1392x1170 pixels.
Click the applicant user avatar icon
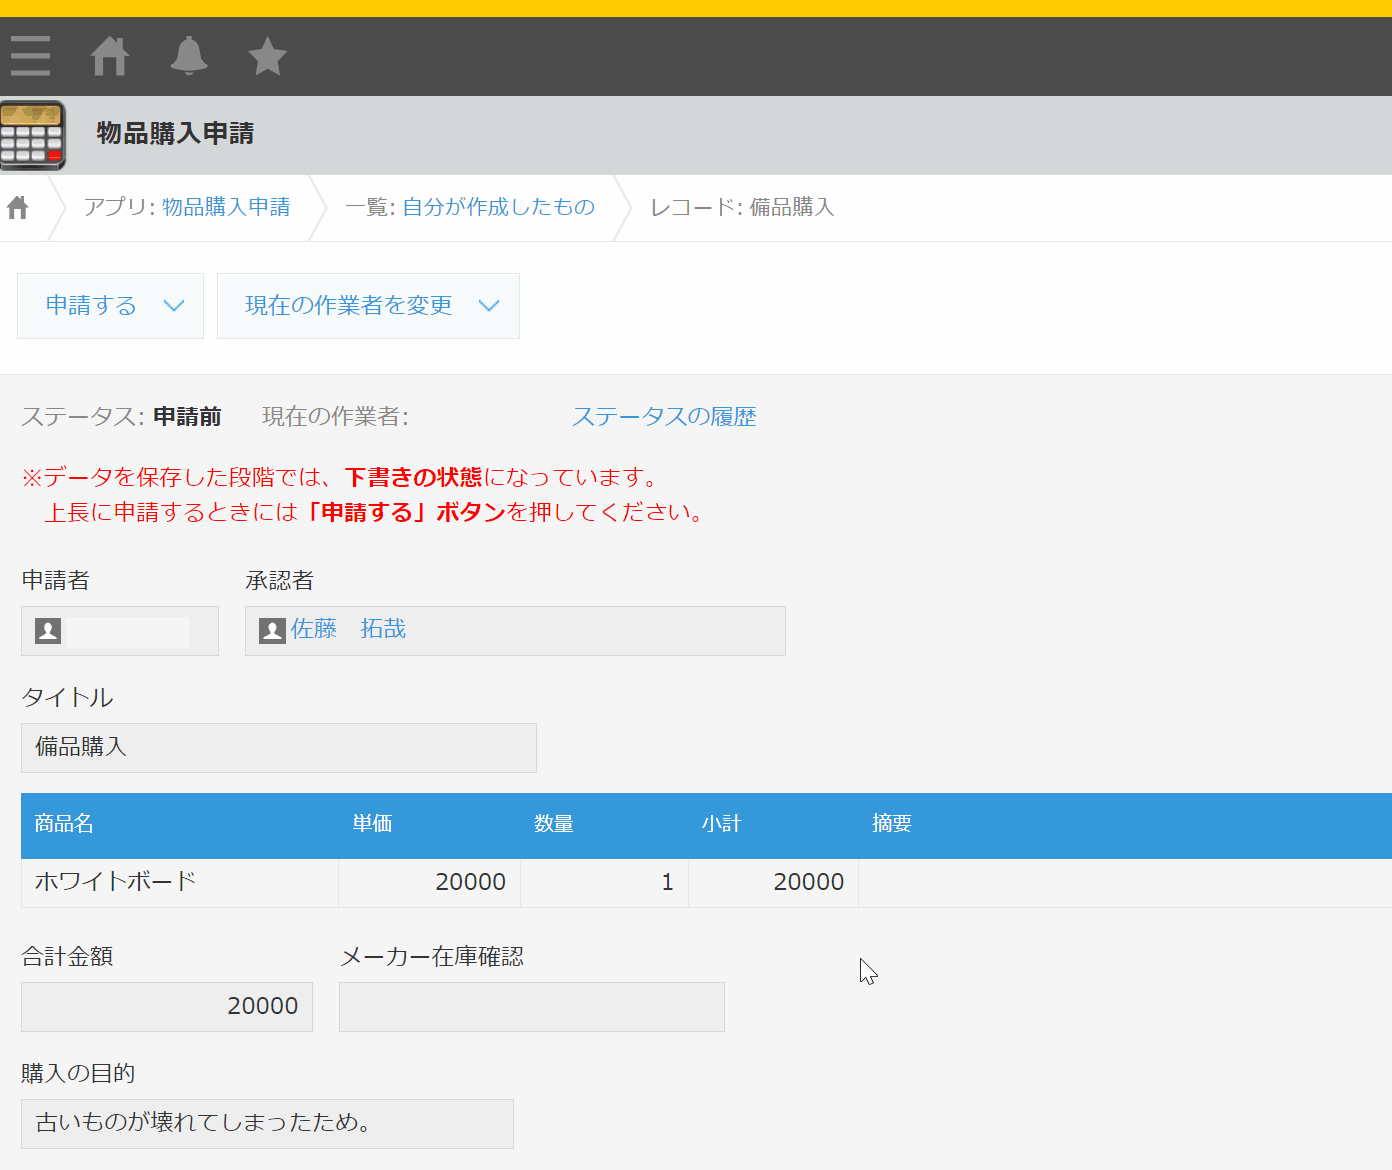tap(48, 631)
